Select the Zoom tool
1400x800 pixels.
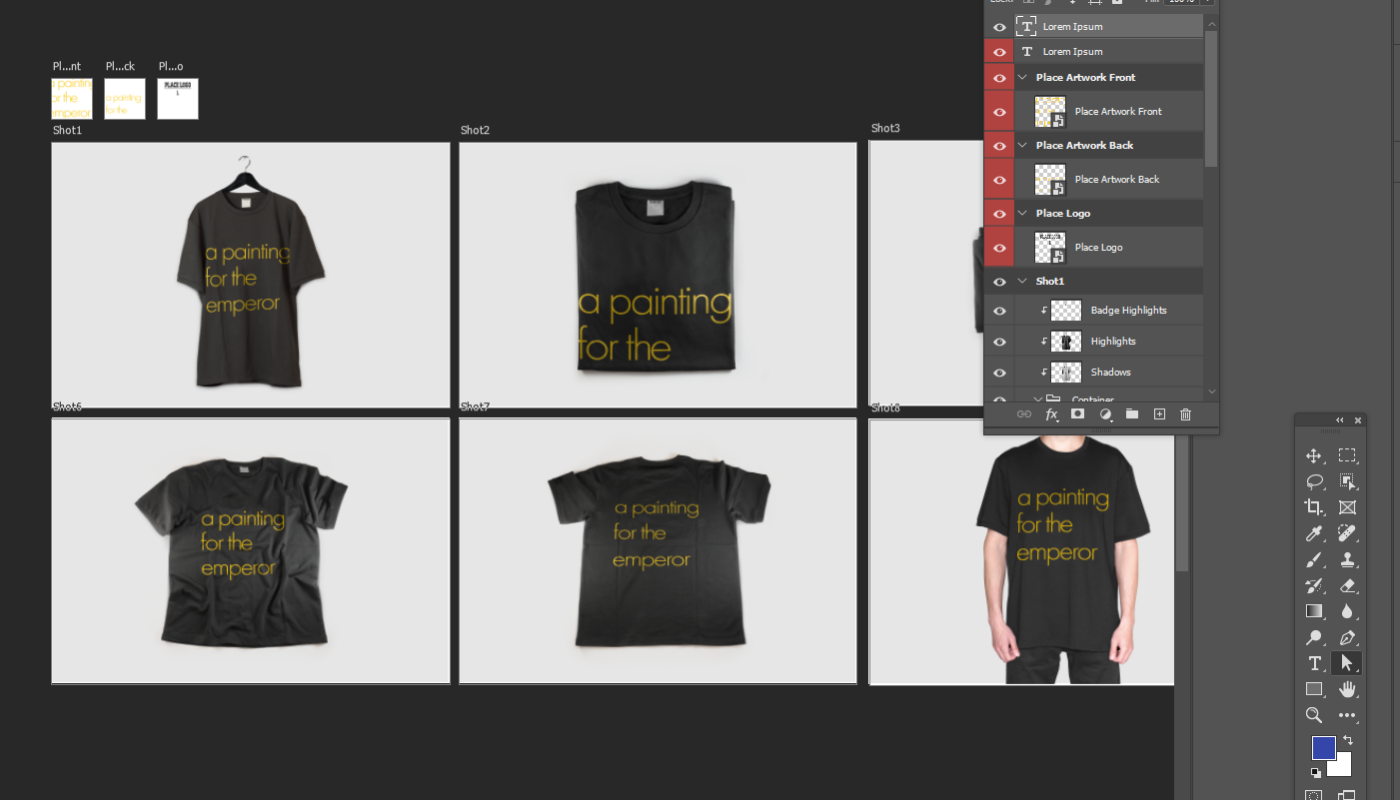click(1314, 715)
